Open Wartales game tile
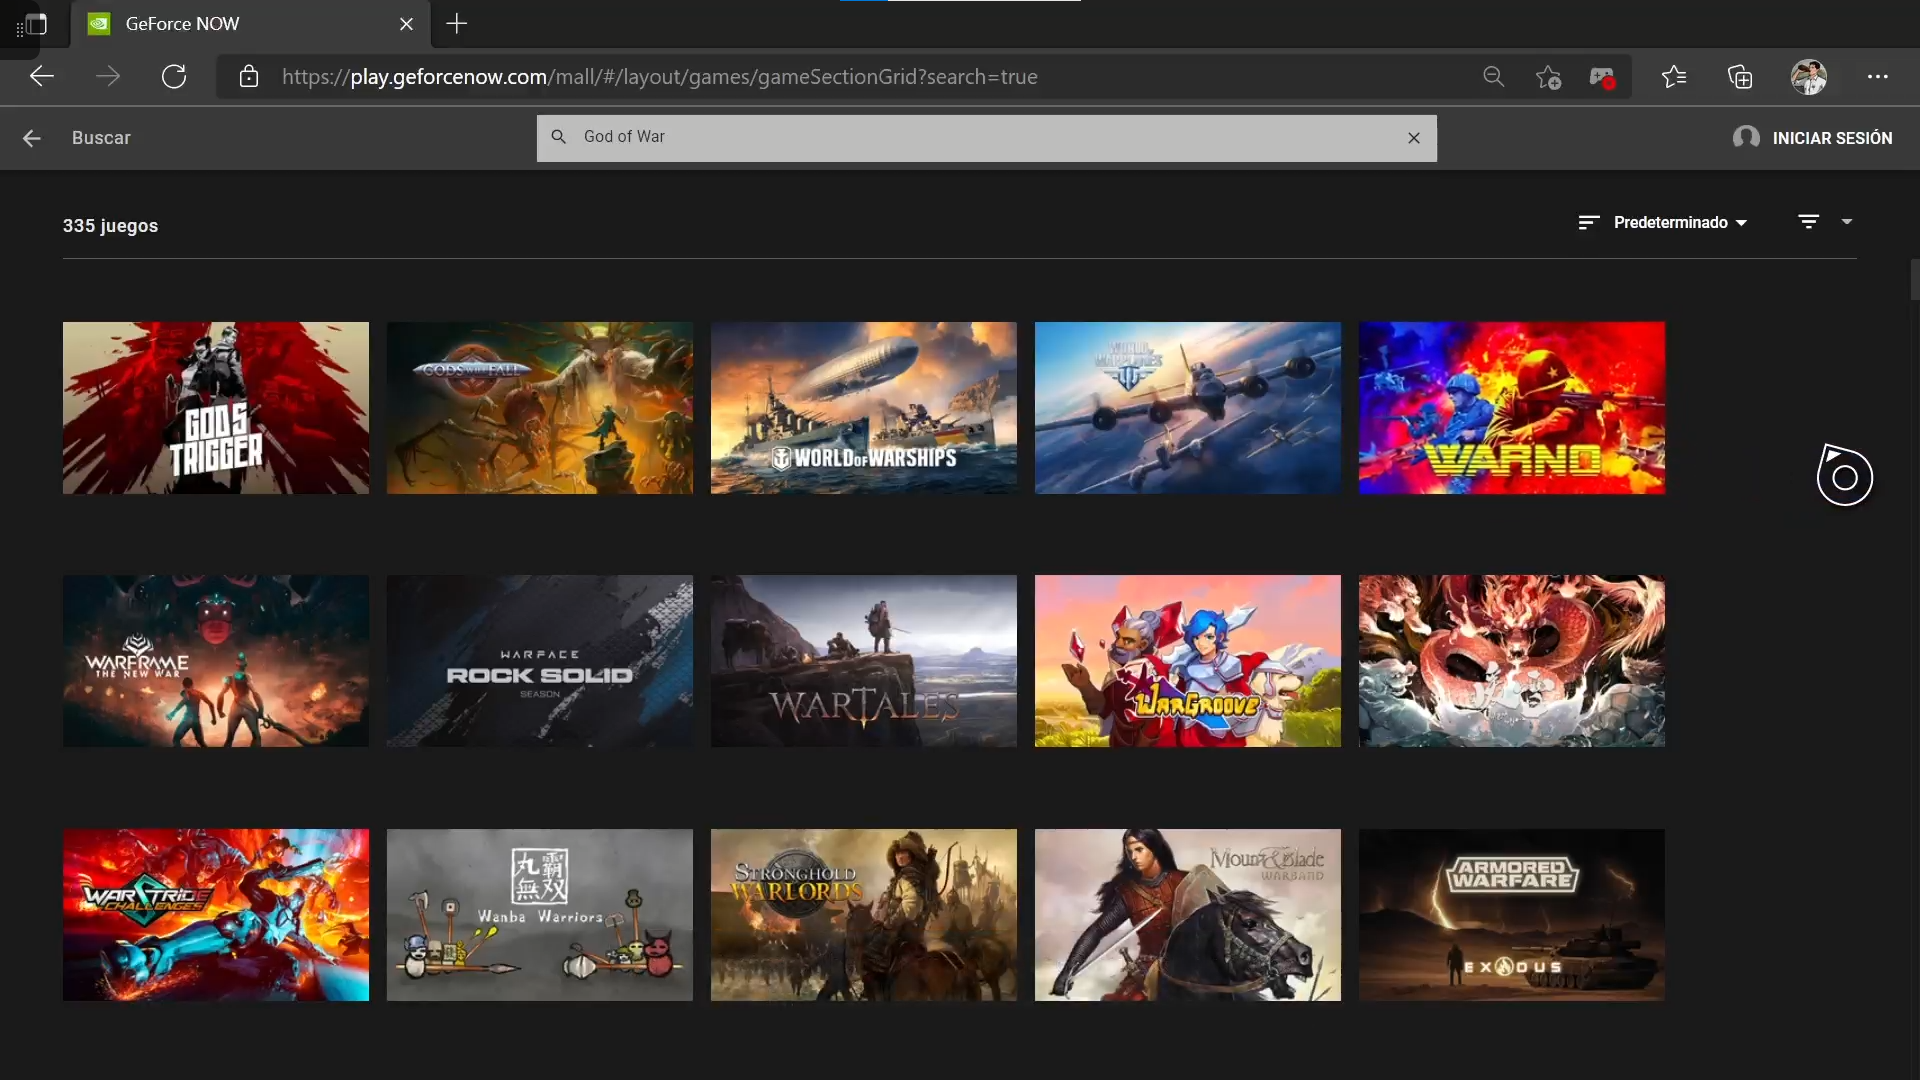This screenshot has width=1920, height=1080. click(x=864, y=661)
